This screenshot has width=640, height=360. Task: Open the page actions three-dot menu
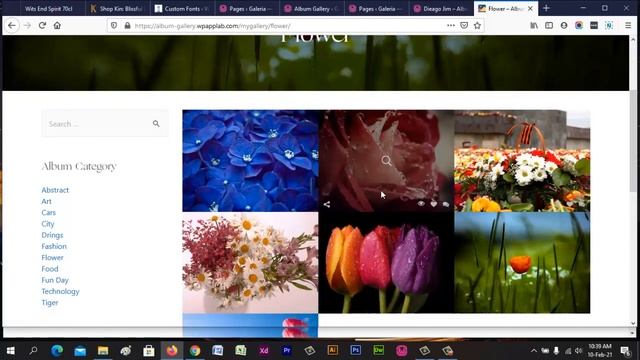tap(451, 25)
